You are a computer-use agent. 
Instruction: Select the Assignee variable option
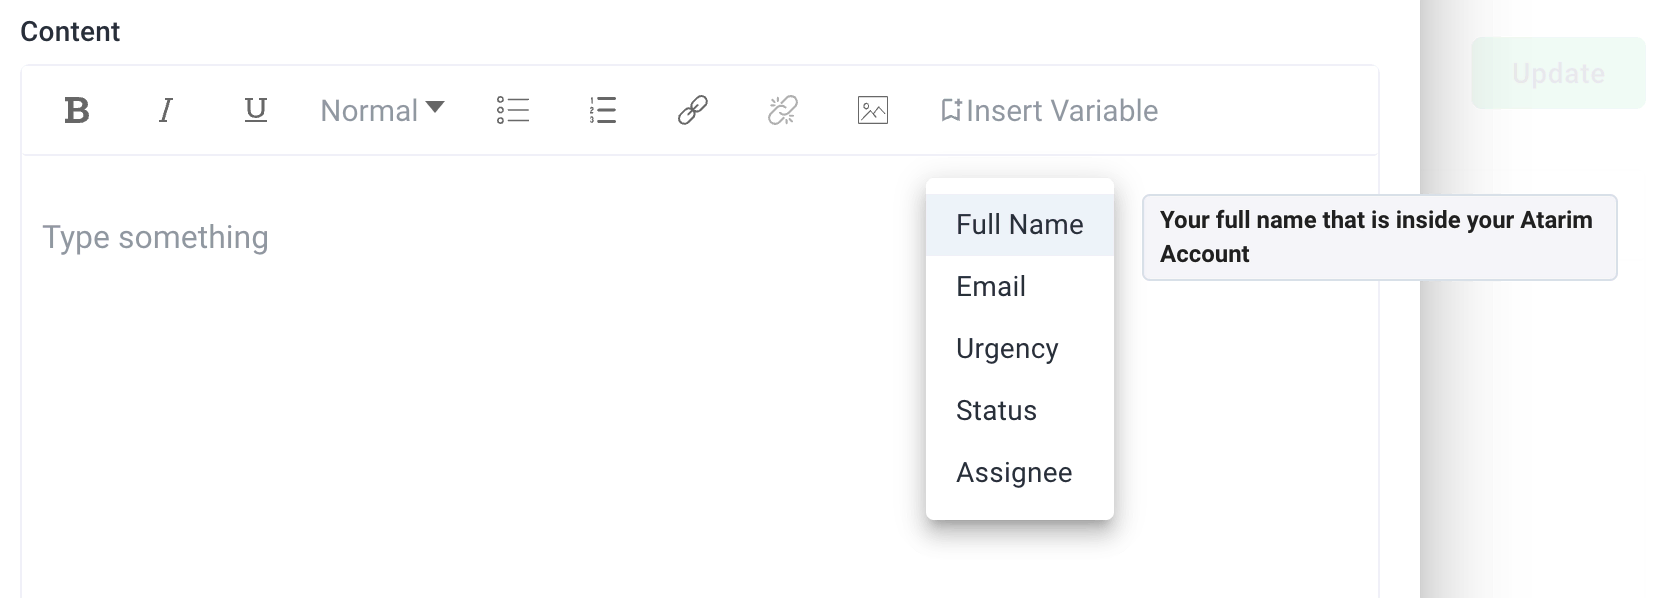1020,473
